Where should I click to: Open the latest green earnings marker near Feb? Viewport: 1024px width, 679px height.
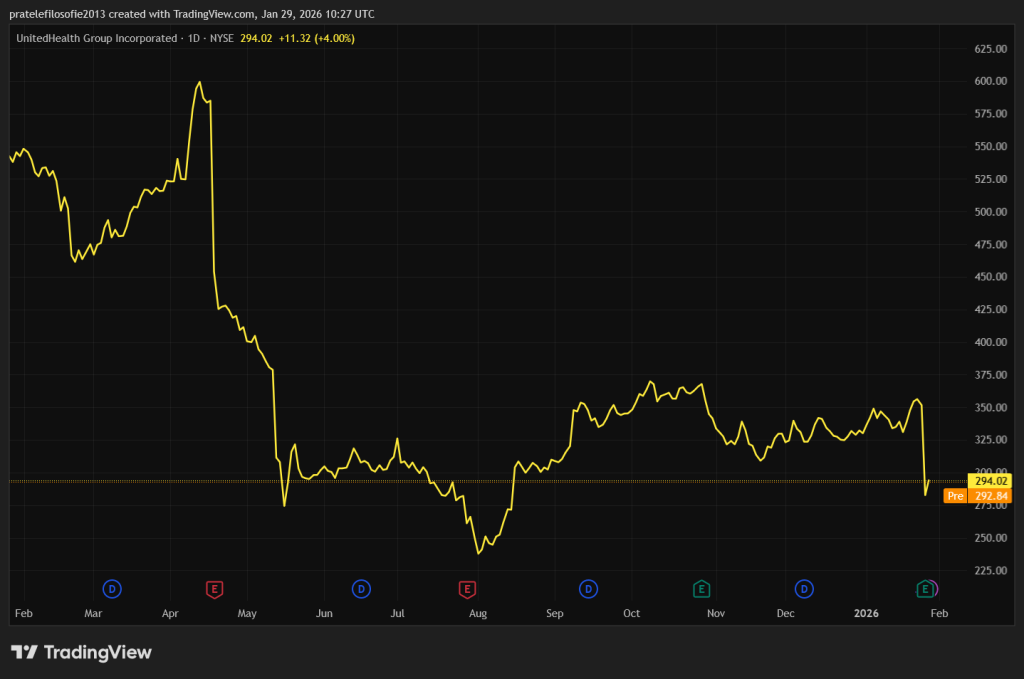pos(926,589)
